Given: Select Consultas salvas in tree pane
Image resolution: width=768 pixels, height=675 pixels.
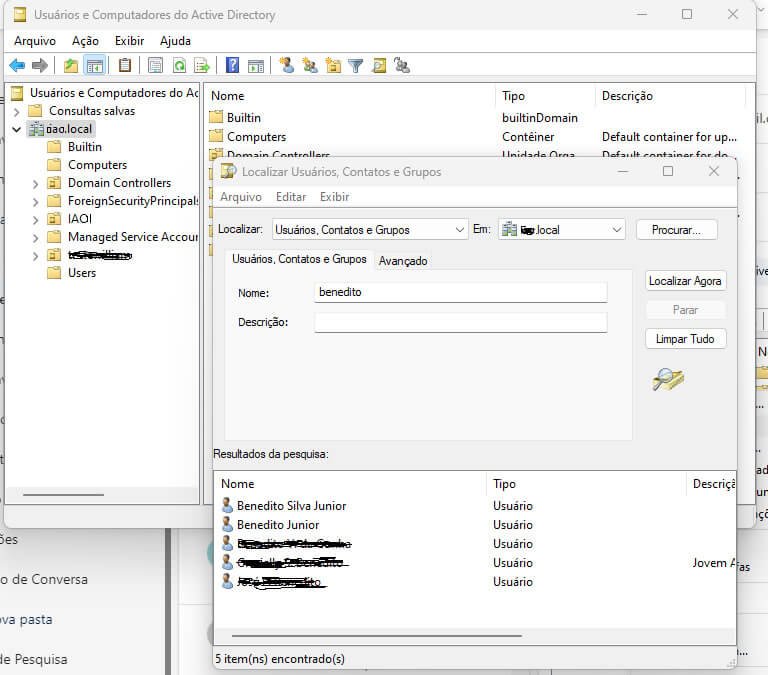Looking at the screenshot, I should pos(92,111).
